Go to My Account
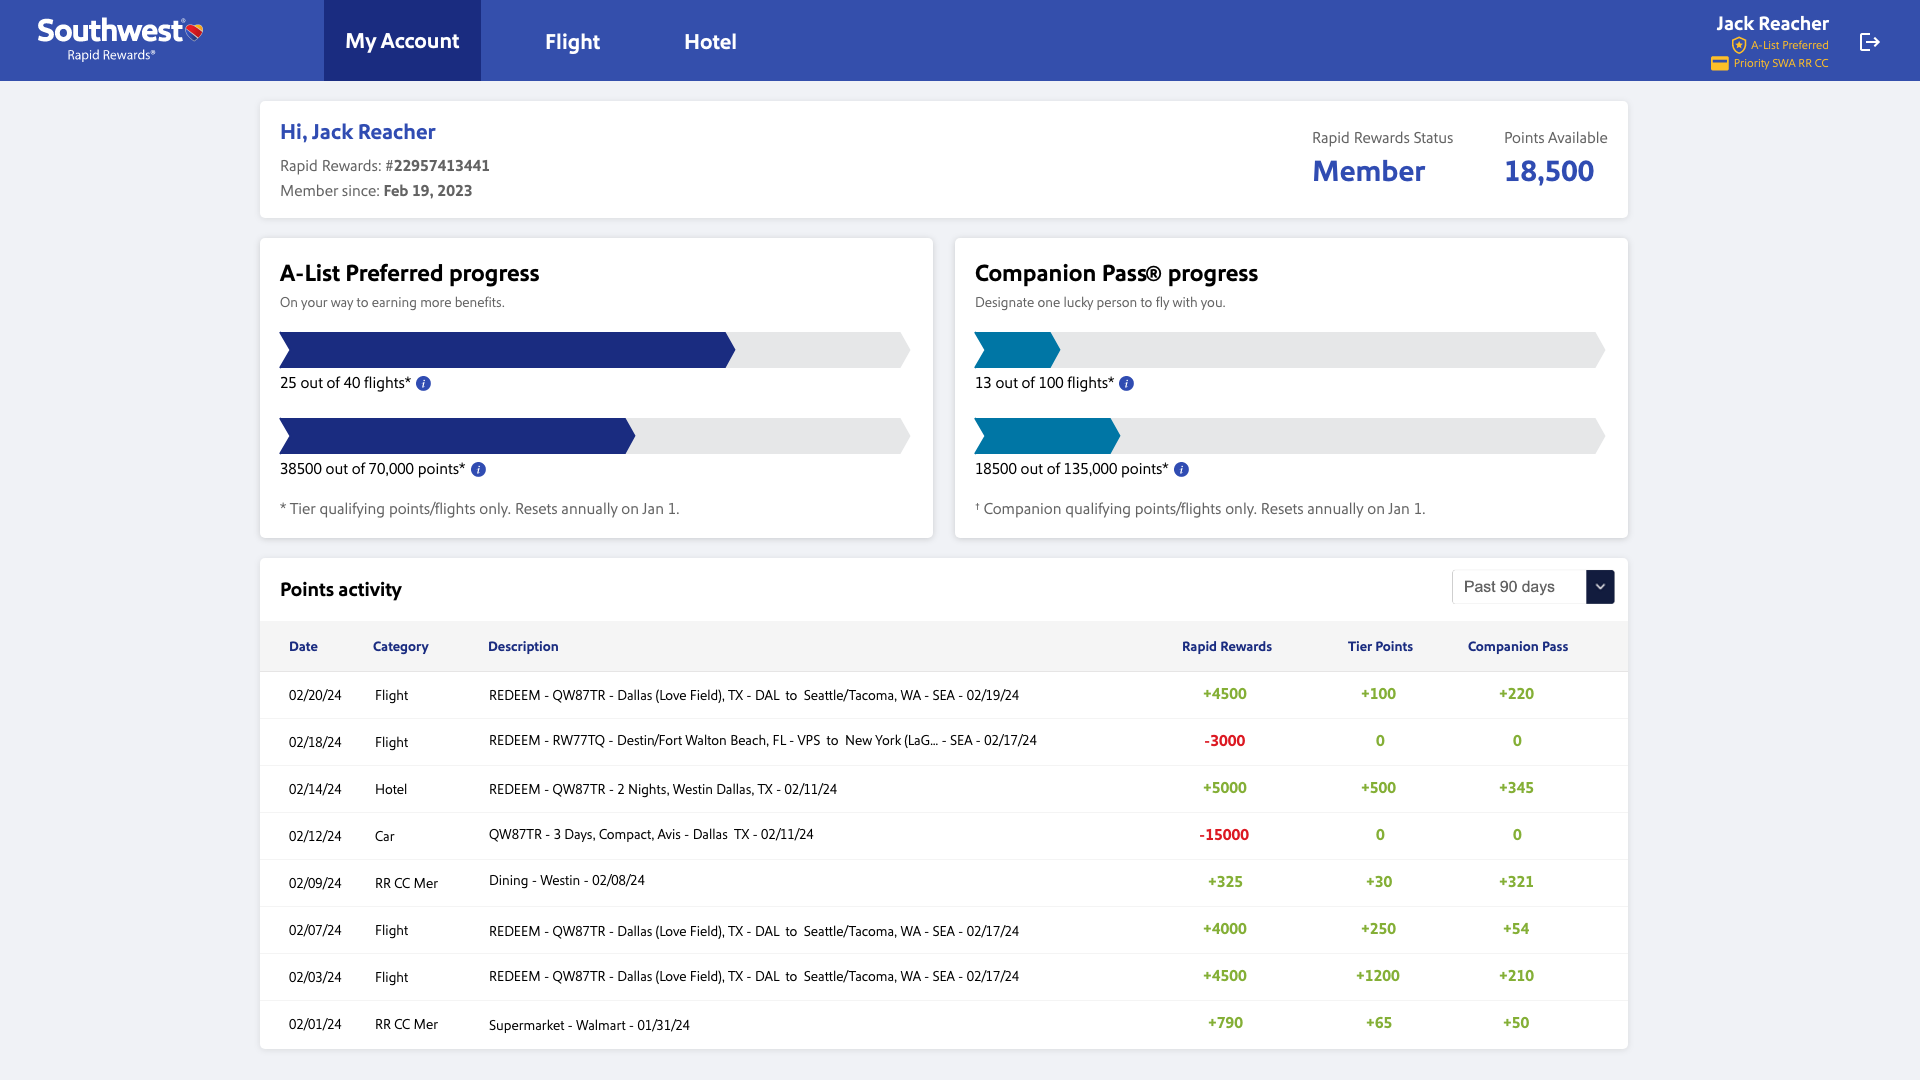This screenshot has width=1920, height=1080. pos(401,41)
